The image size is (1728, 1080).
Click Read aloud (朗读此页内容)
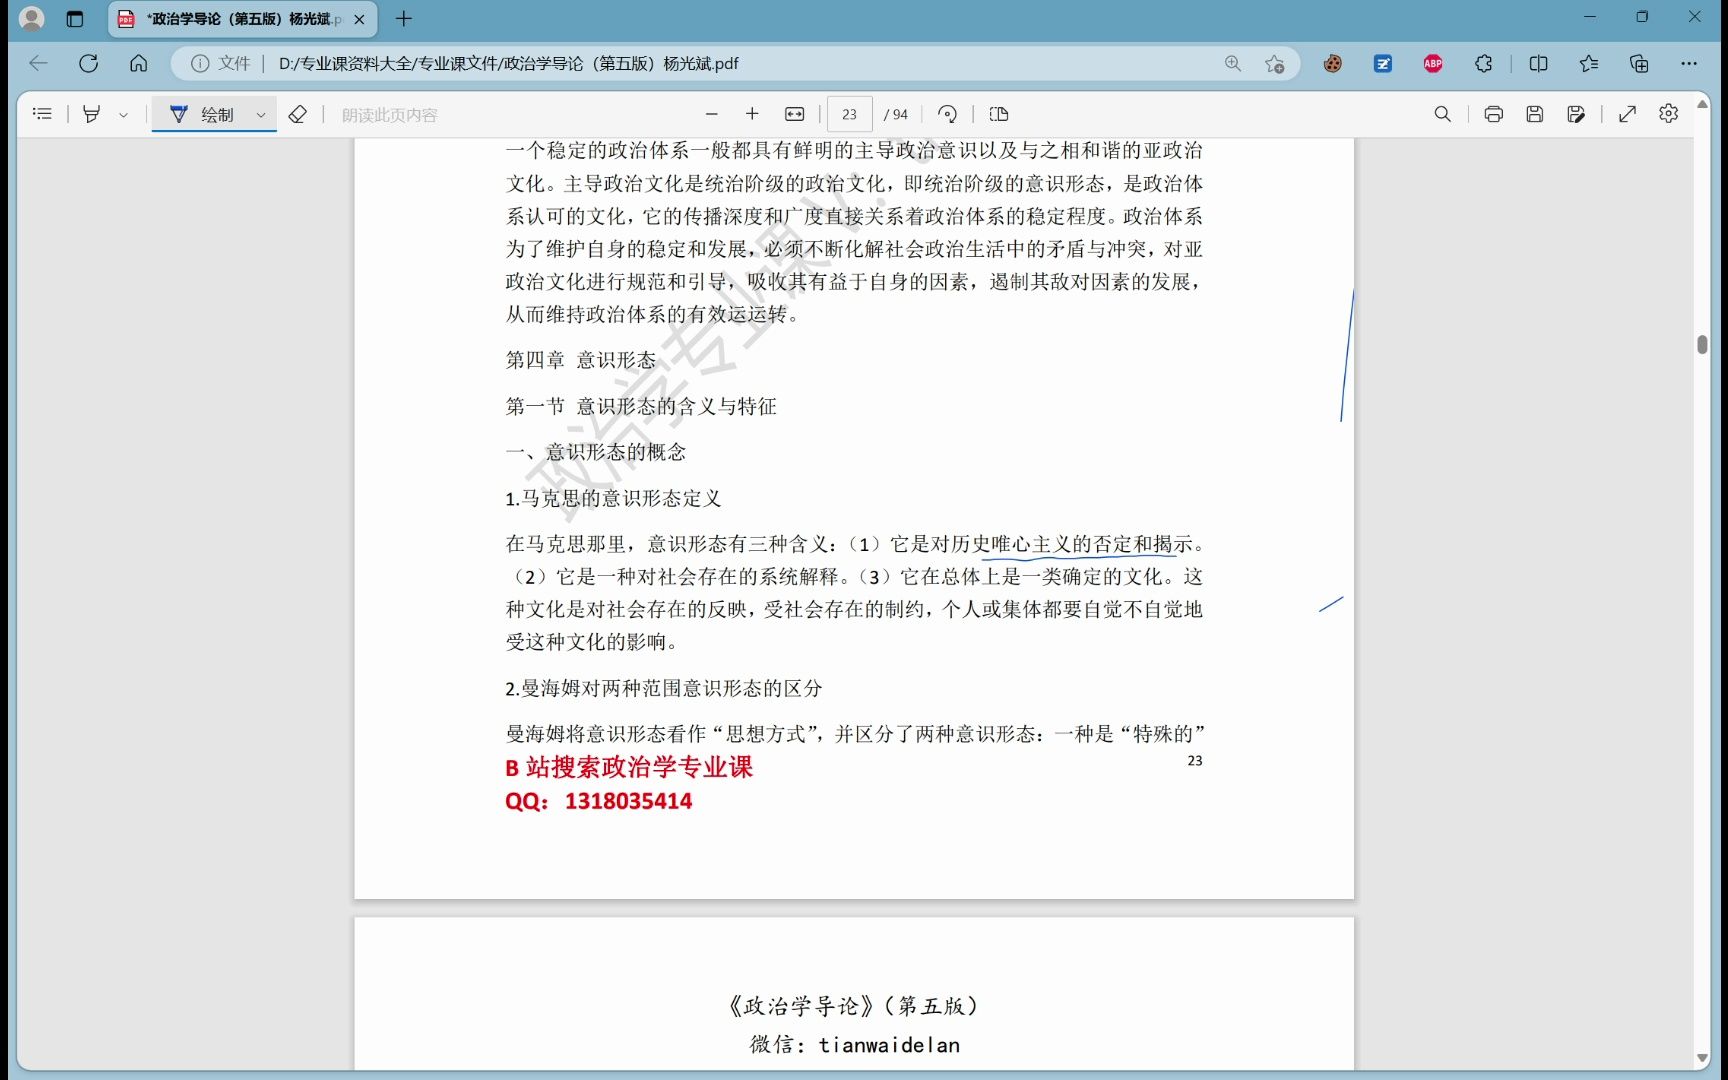click(389, 115)
